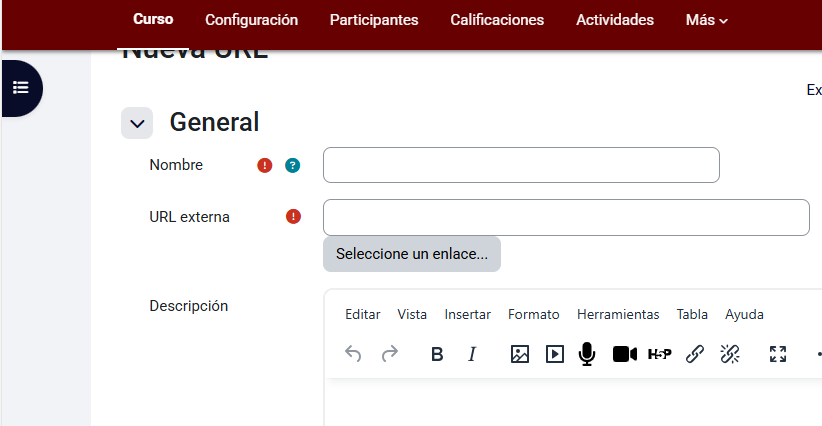
Task: Insert H5P content via H5P icon
Action: click(660, 353)
